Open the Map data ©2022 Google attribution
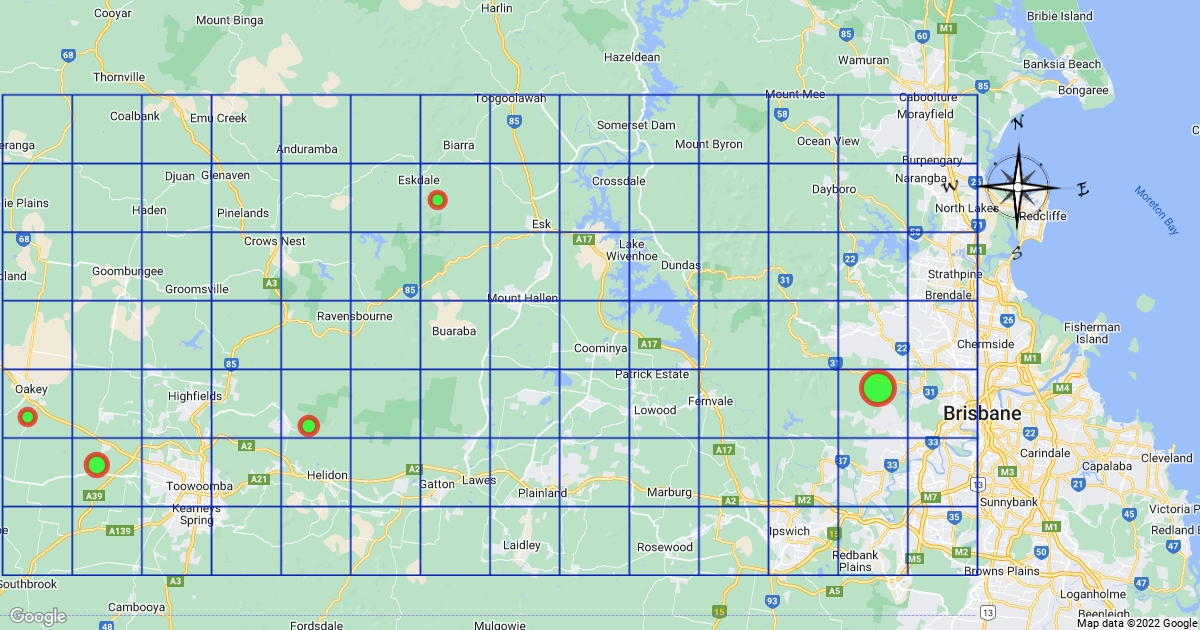The height and width of the screenshot is (630, 1200). [1136, 623]
